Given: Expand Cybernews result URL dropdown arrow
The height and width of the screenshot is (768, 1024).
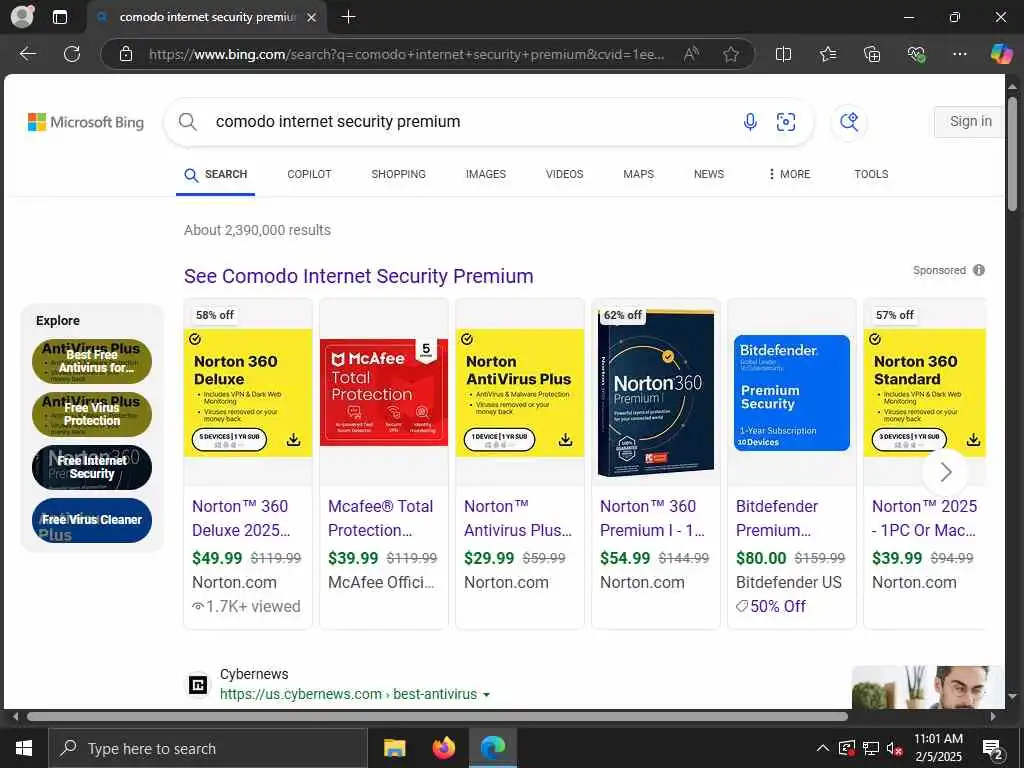Looking at the screenshot, I should 486,695.
